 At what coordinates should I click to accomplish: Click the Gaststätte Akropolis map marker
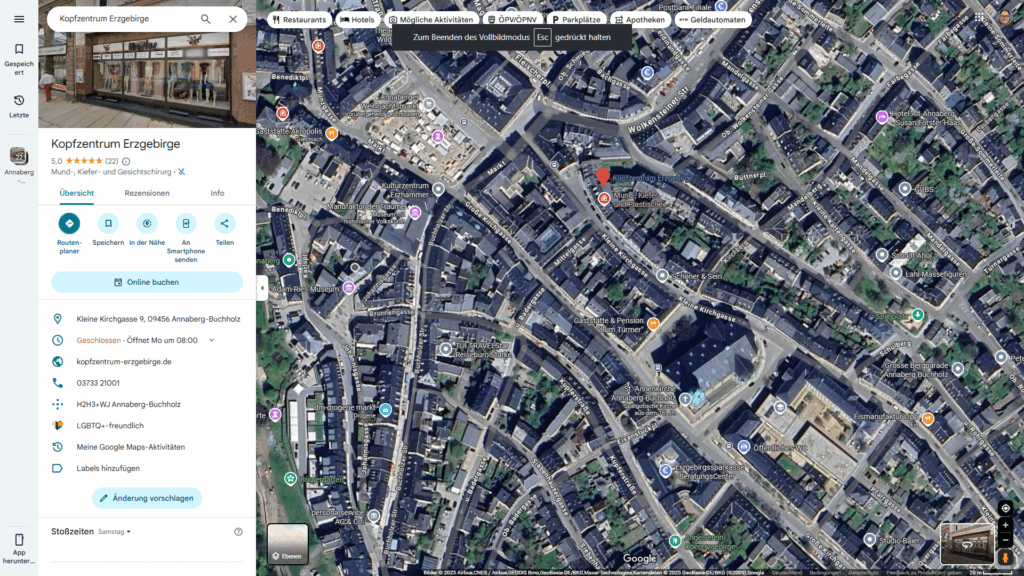332,134
